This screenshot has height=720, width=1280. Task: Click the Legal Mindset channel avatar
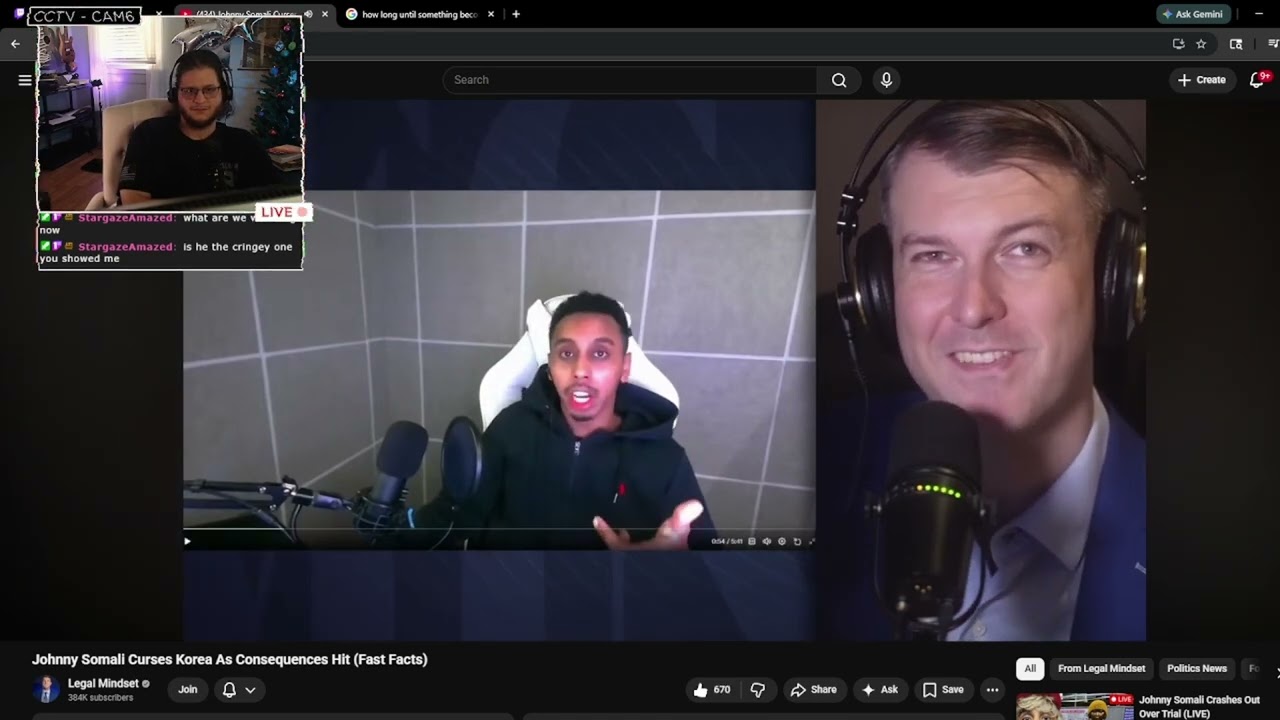[46, 689]
